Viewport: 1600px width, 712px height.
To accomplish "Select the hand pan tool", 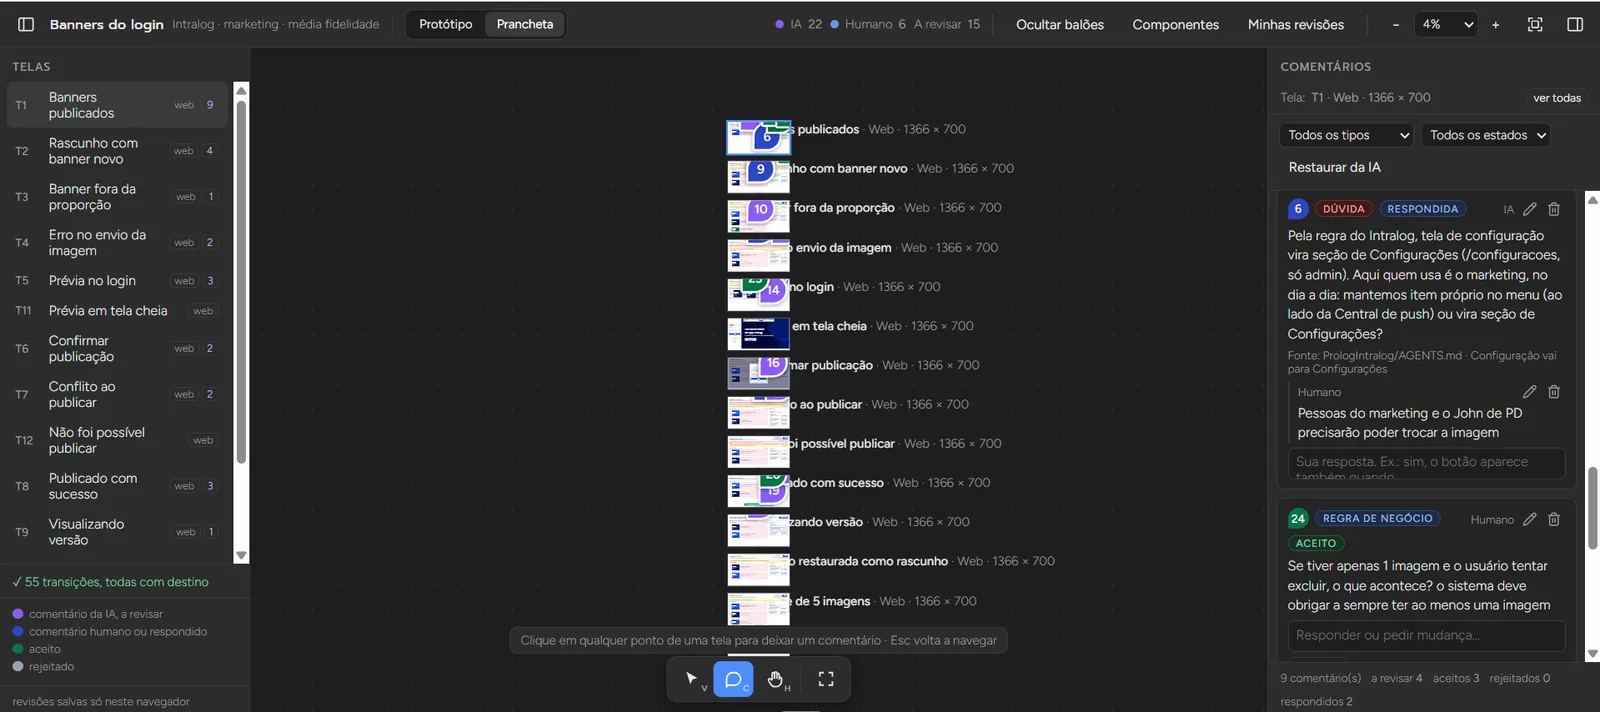I will pos(776,679).
